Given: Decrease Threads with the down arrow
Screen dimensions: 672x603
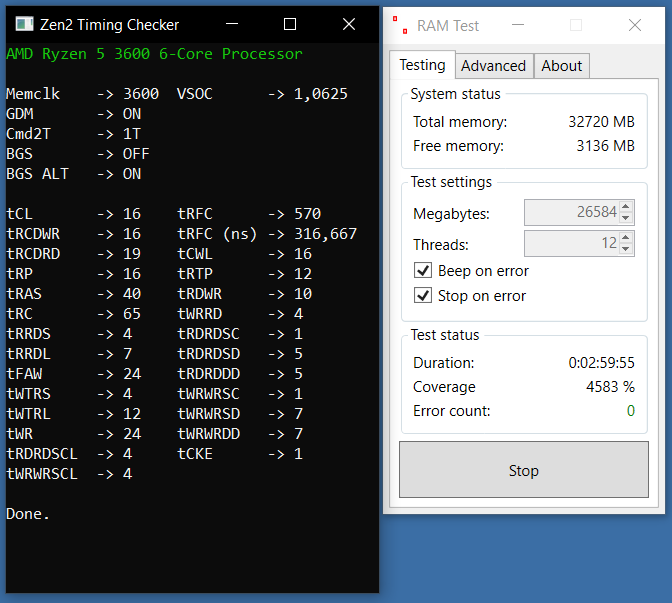Looking at the screenshot, I should coord(626,249).
